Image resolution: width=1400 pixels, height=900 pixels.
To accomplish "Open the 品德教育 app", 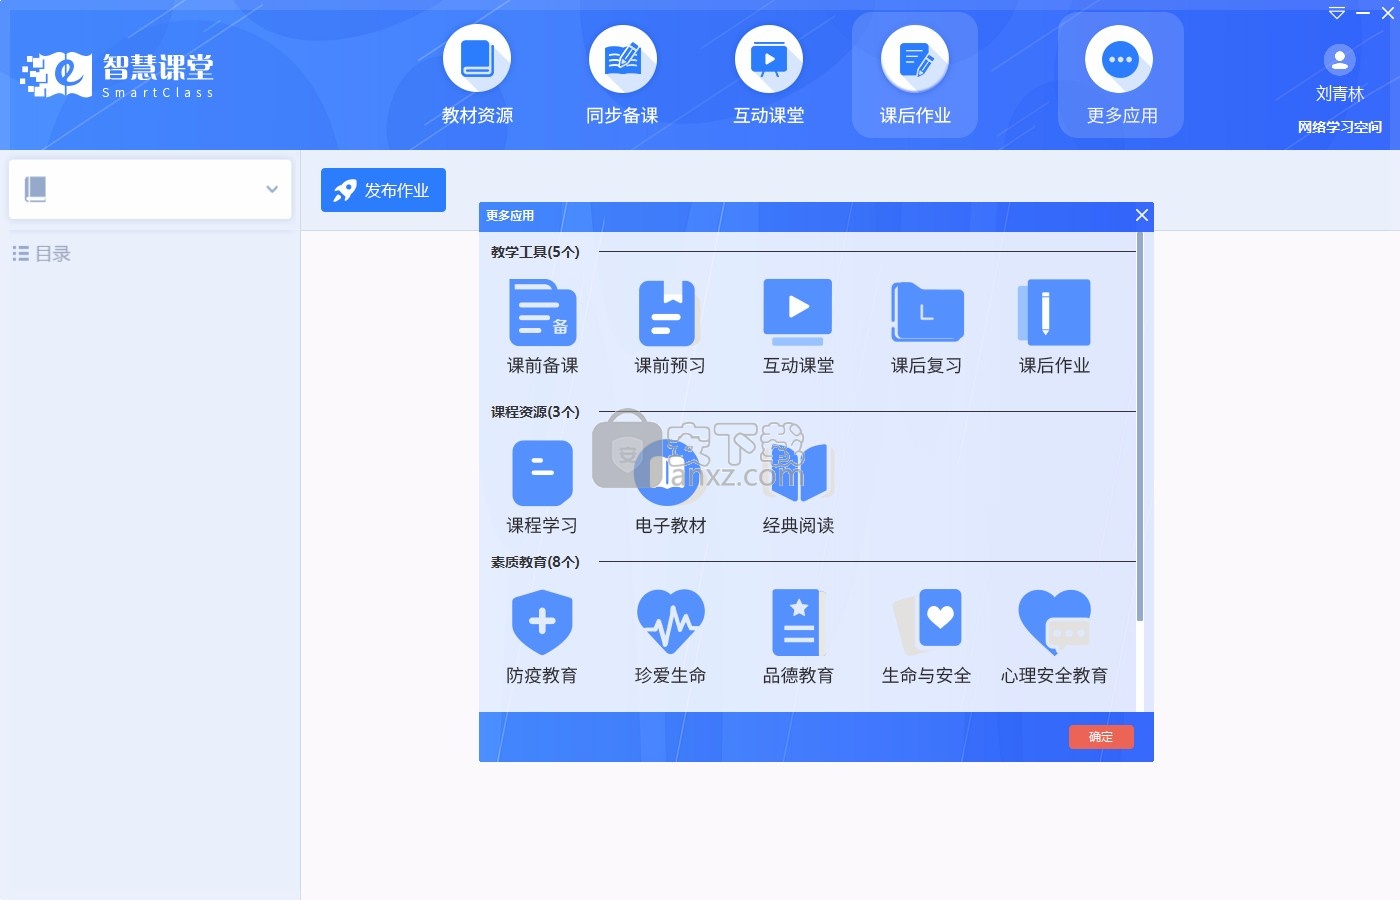I will pyautogui.click(x=798, y=637).
